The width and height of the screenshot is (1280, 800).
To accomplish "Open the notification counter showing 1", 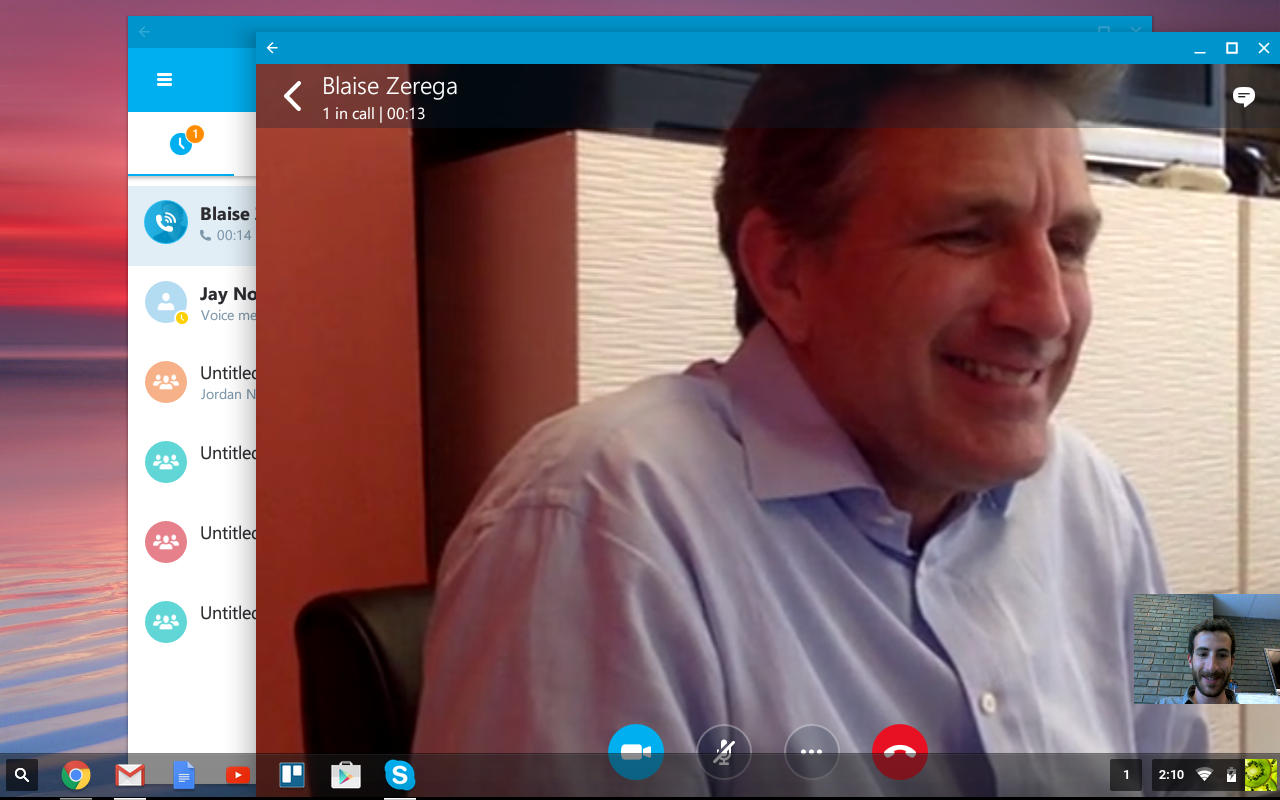I will 1126,774.
